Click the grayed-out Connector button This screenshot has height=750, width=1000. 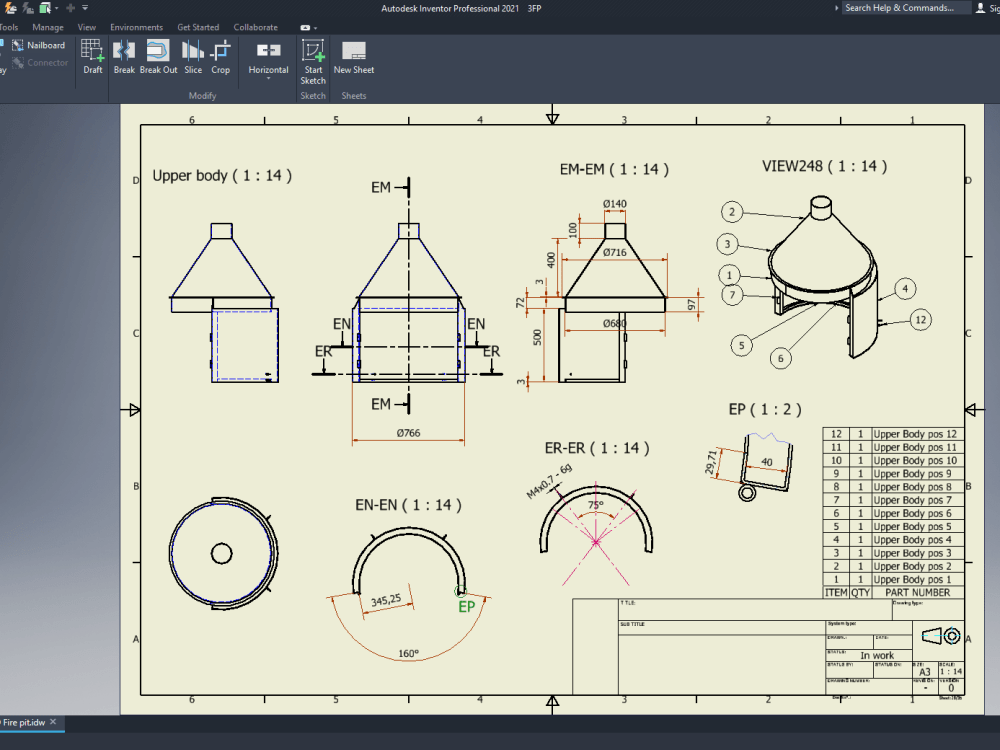[40, 62]
